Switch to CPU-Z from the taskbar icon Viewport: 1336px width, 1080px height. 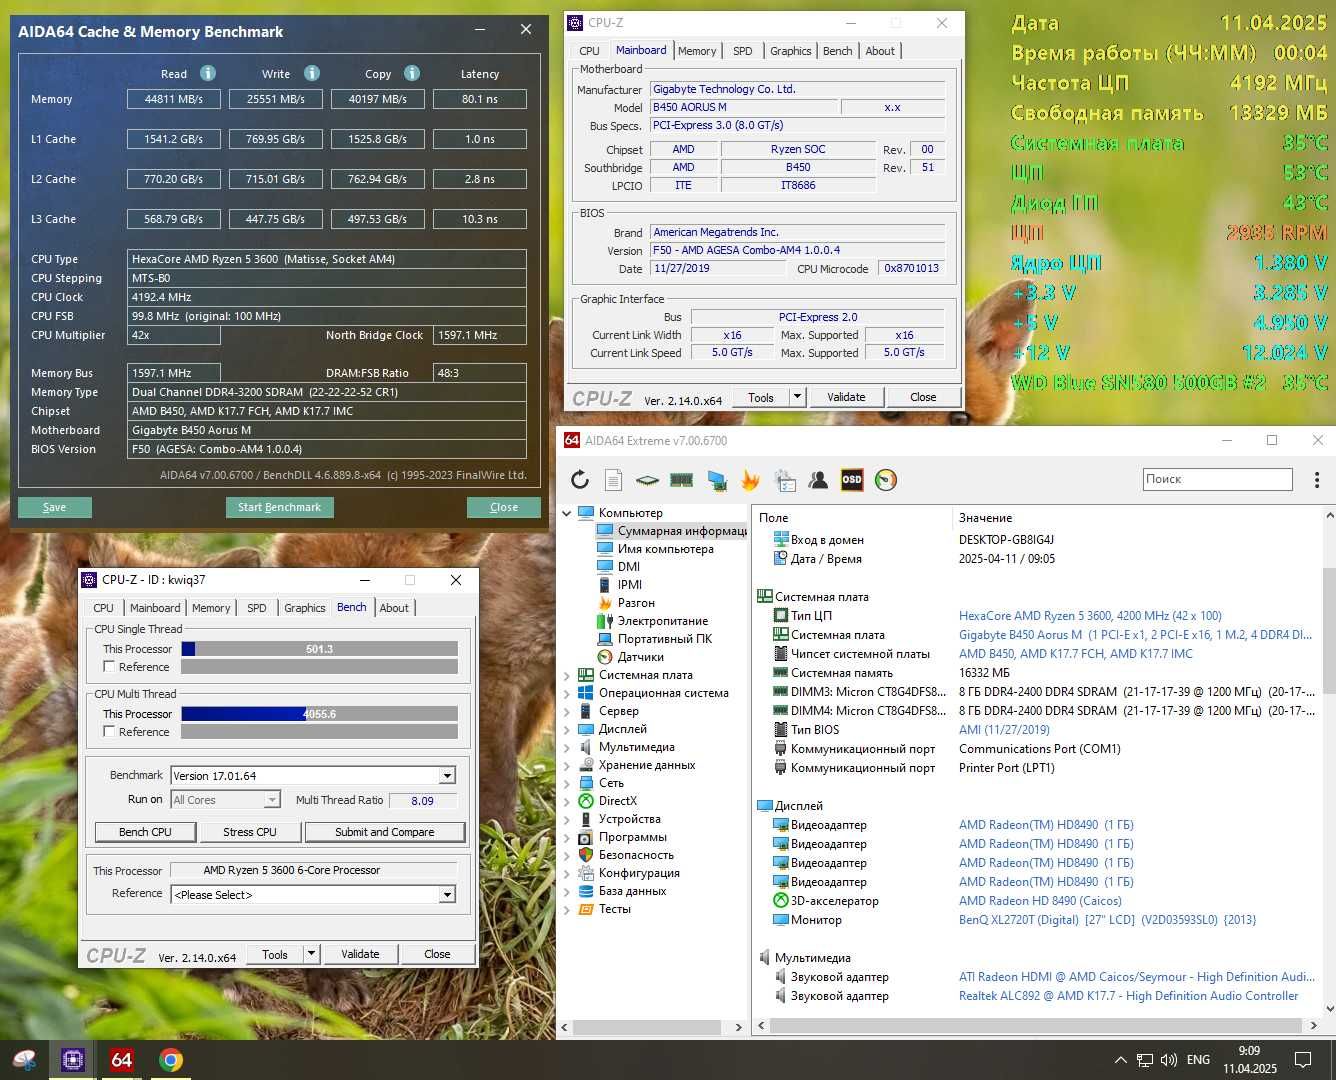point(73,1060)
